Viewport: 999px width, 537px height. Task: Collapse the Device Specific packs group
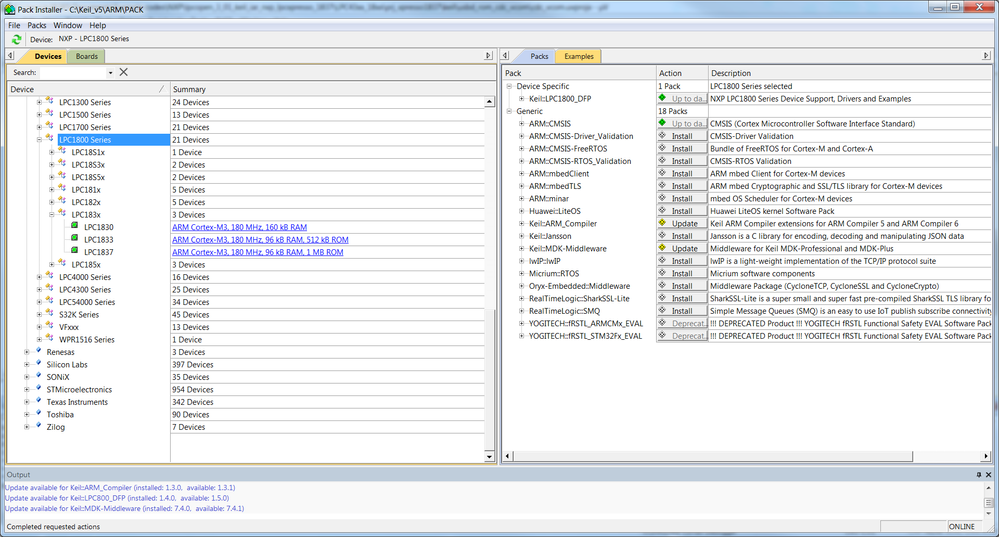pos(509,86)
